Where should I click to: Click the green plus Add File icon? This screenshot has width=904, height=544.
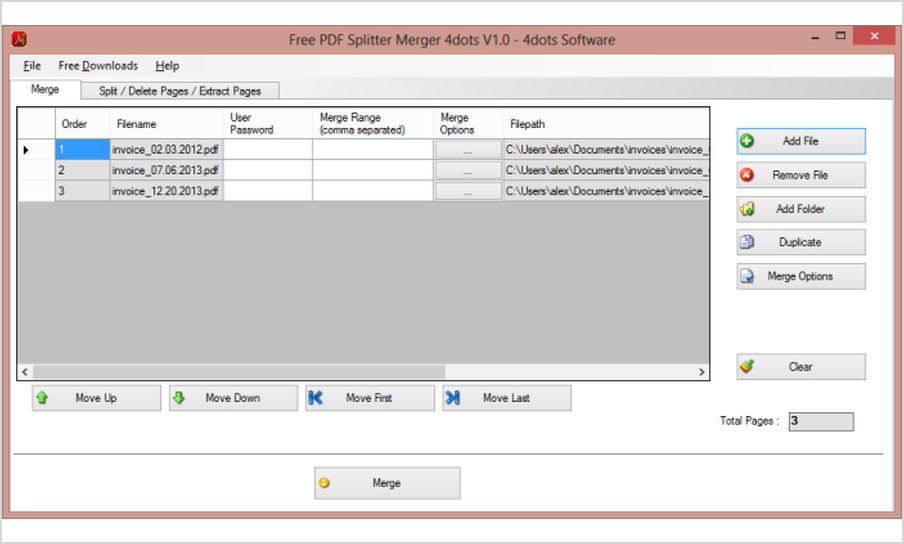click(x=747, y=141)
